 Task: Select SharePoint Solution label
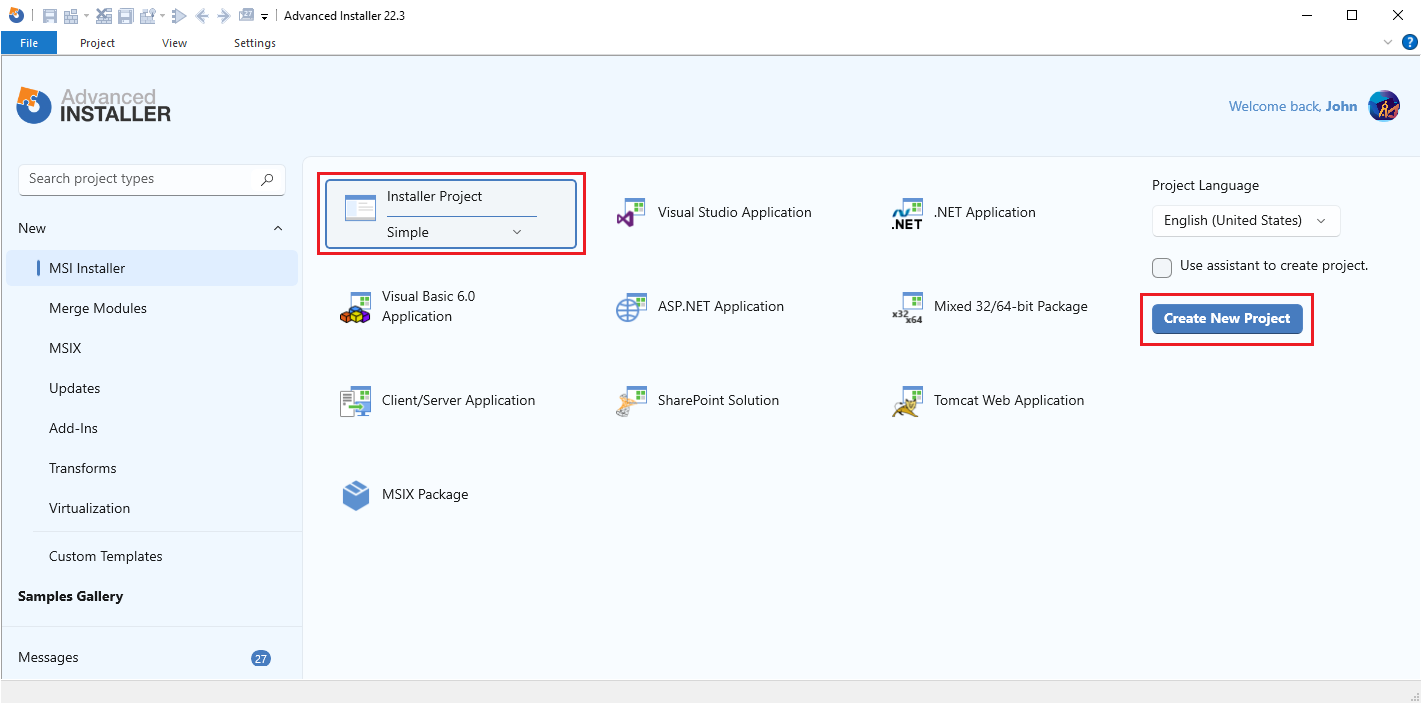click(x=718, y=400)
